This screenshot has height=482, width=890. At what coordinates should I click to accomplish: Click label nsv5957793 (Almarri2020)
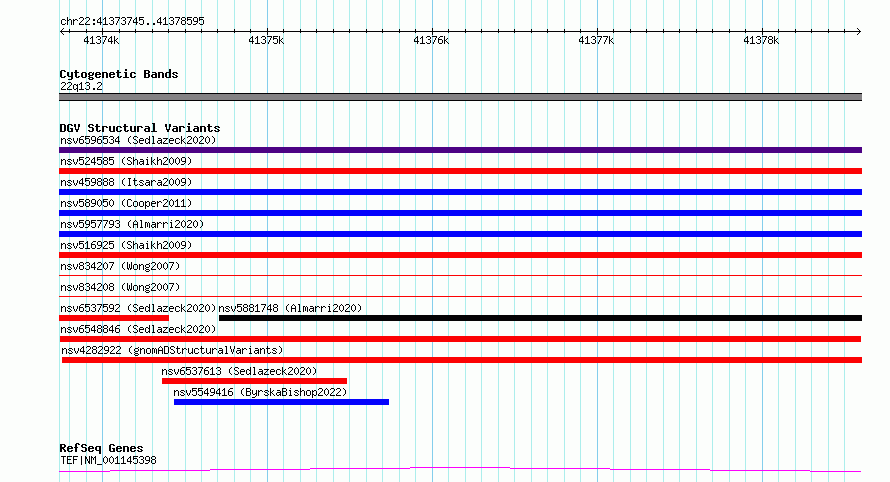click(x=132, y=224)
